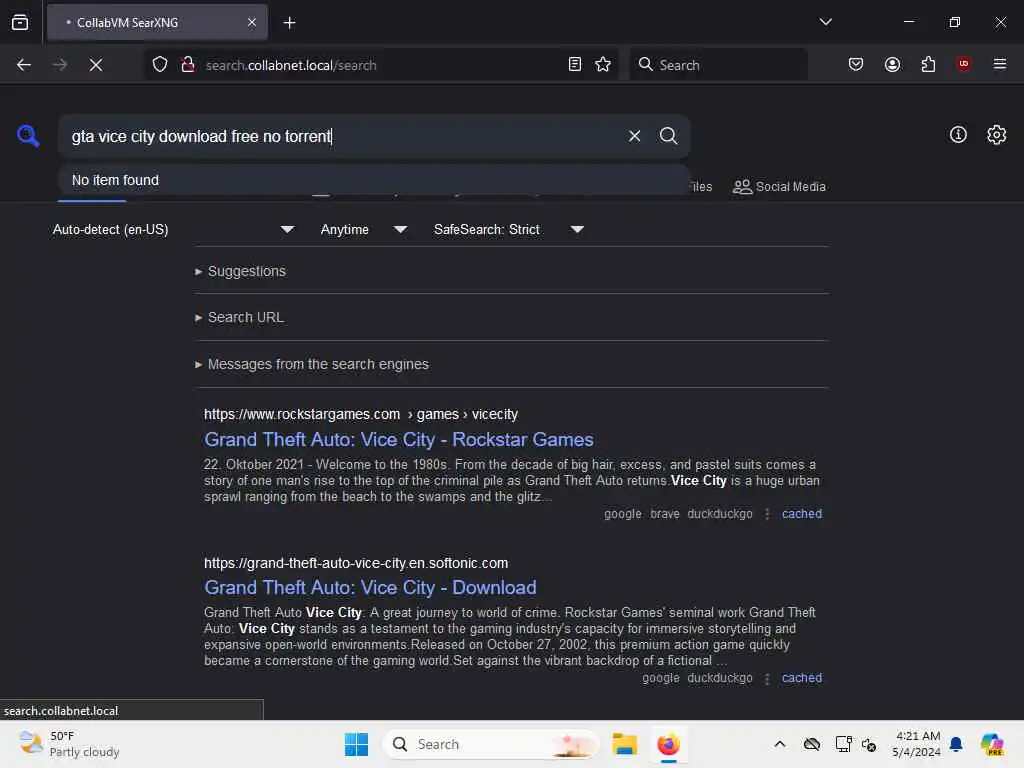Open extensions puzzle icon
1024x768 pixels.
[928, 64]
